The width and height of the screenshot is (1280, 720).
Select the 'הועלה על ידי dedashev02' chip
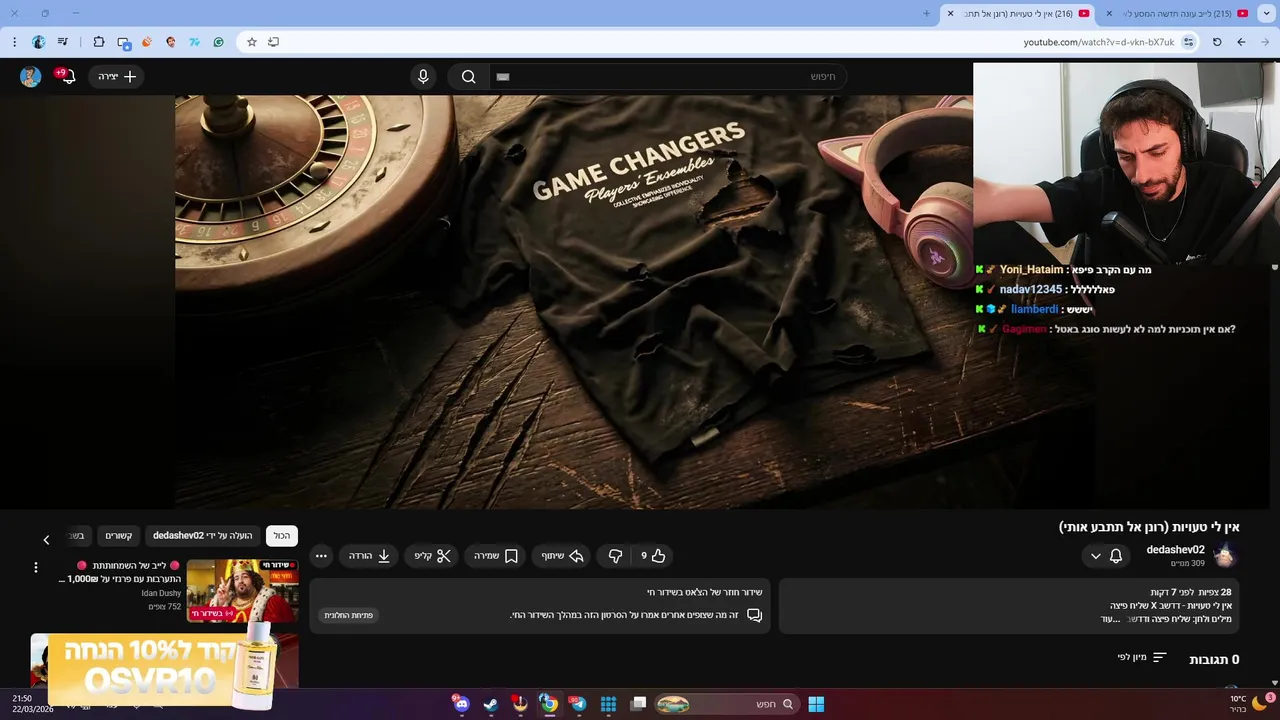click(203, 536)
